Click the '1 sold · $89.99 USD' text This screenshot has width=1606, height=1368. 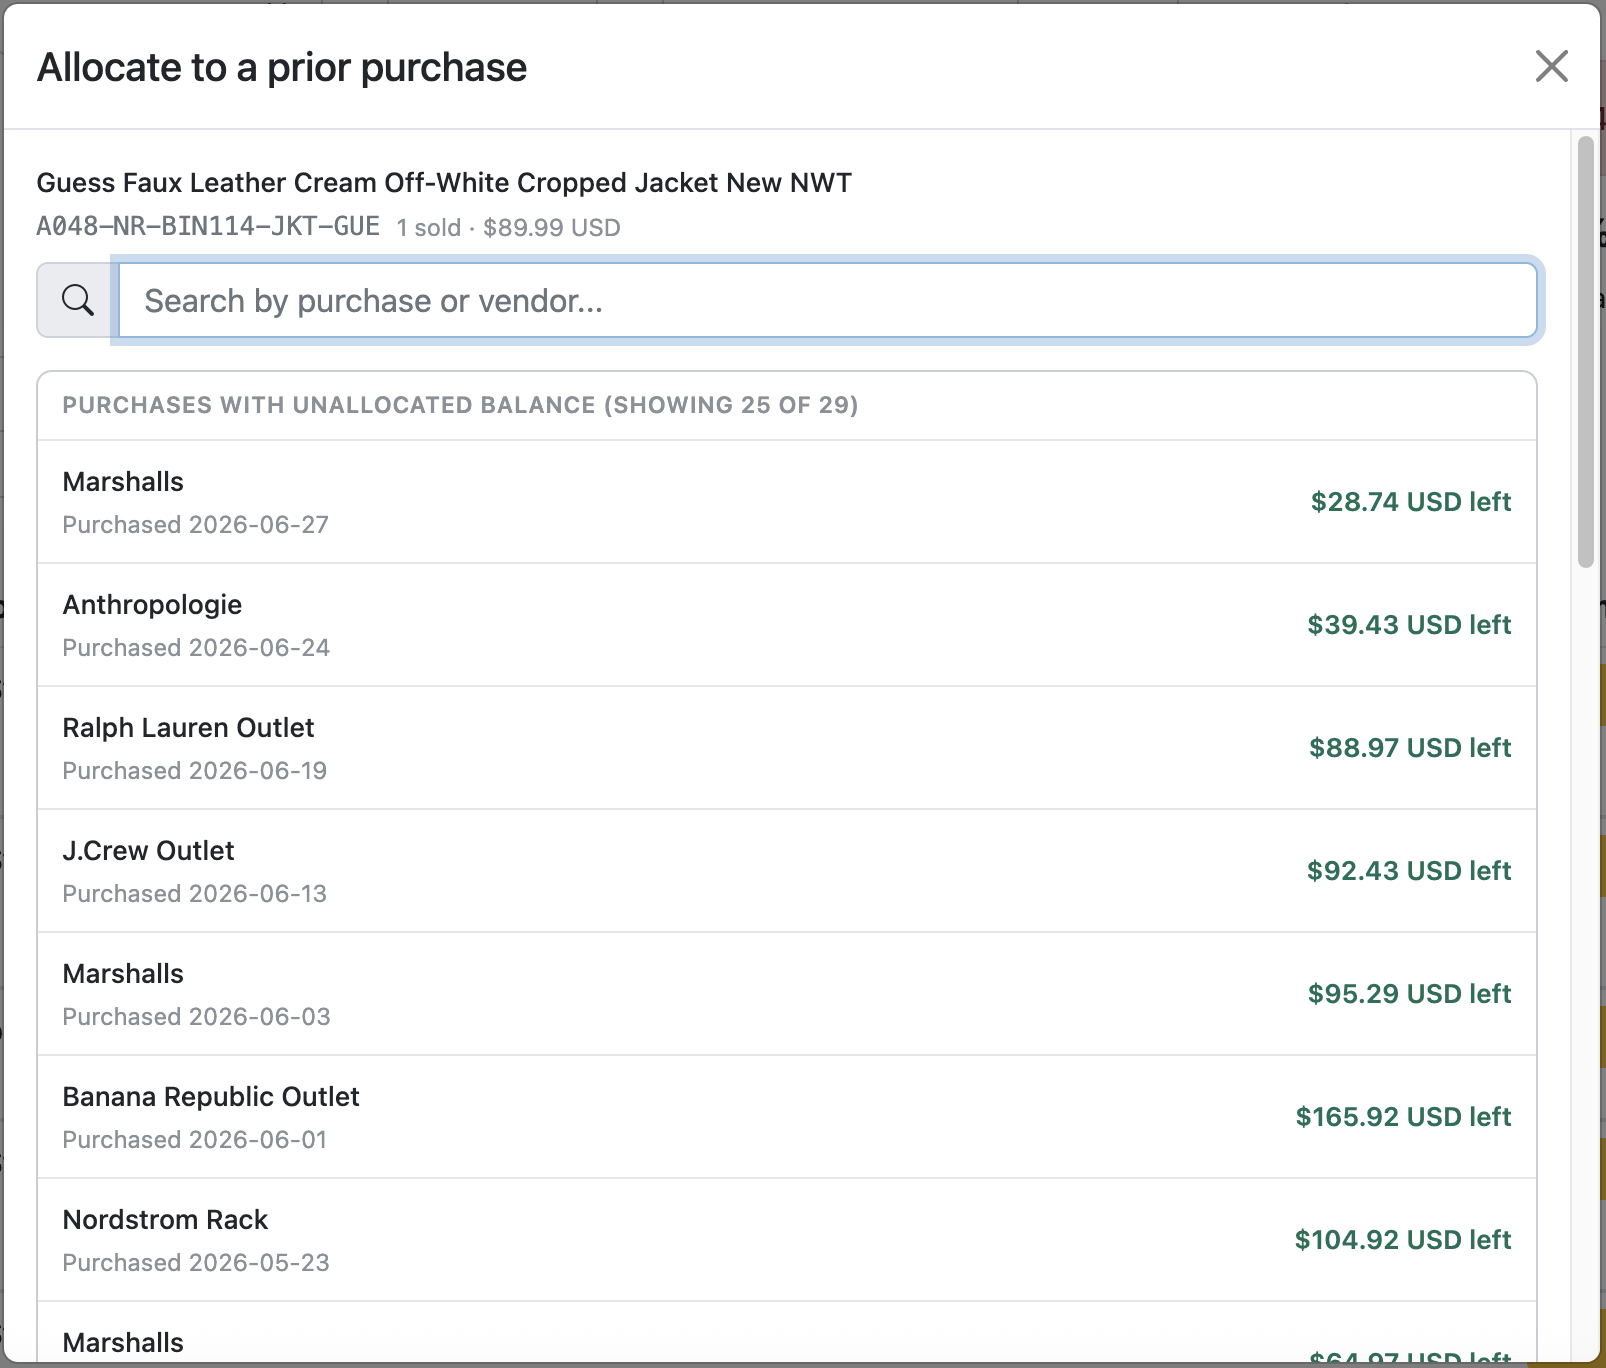[x=509, y=228]
